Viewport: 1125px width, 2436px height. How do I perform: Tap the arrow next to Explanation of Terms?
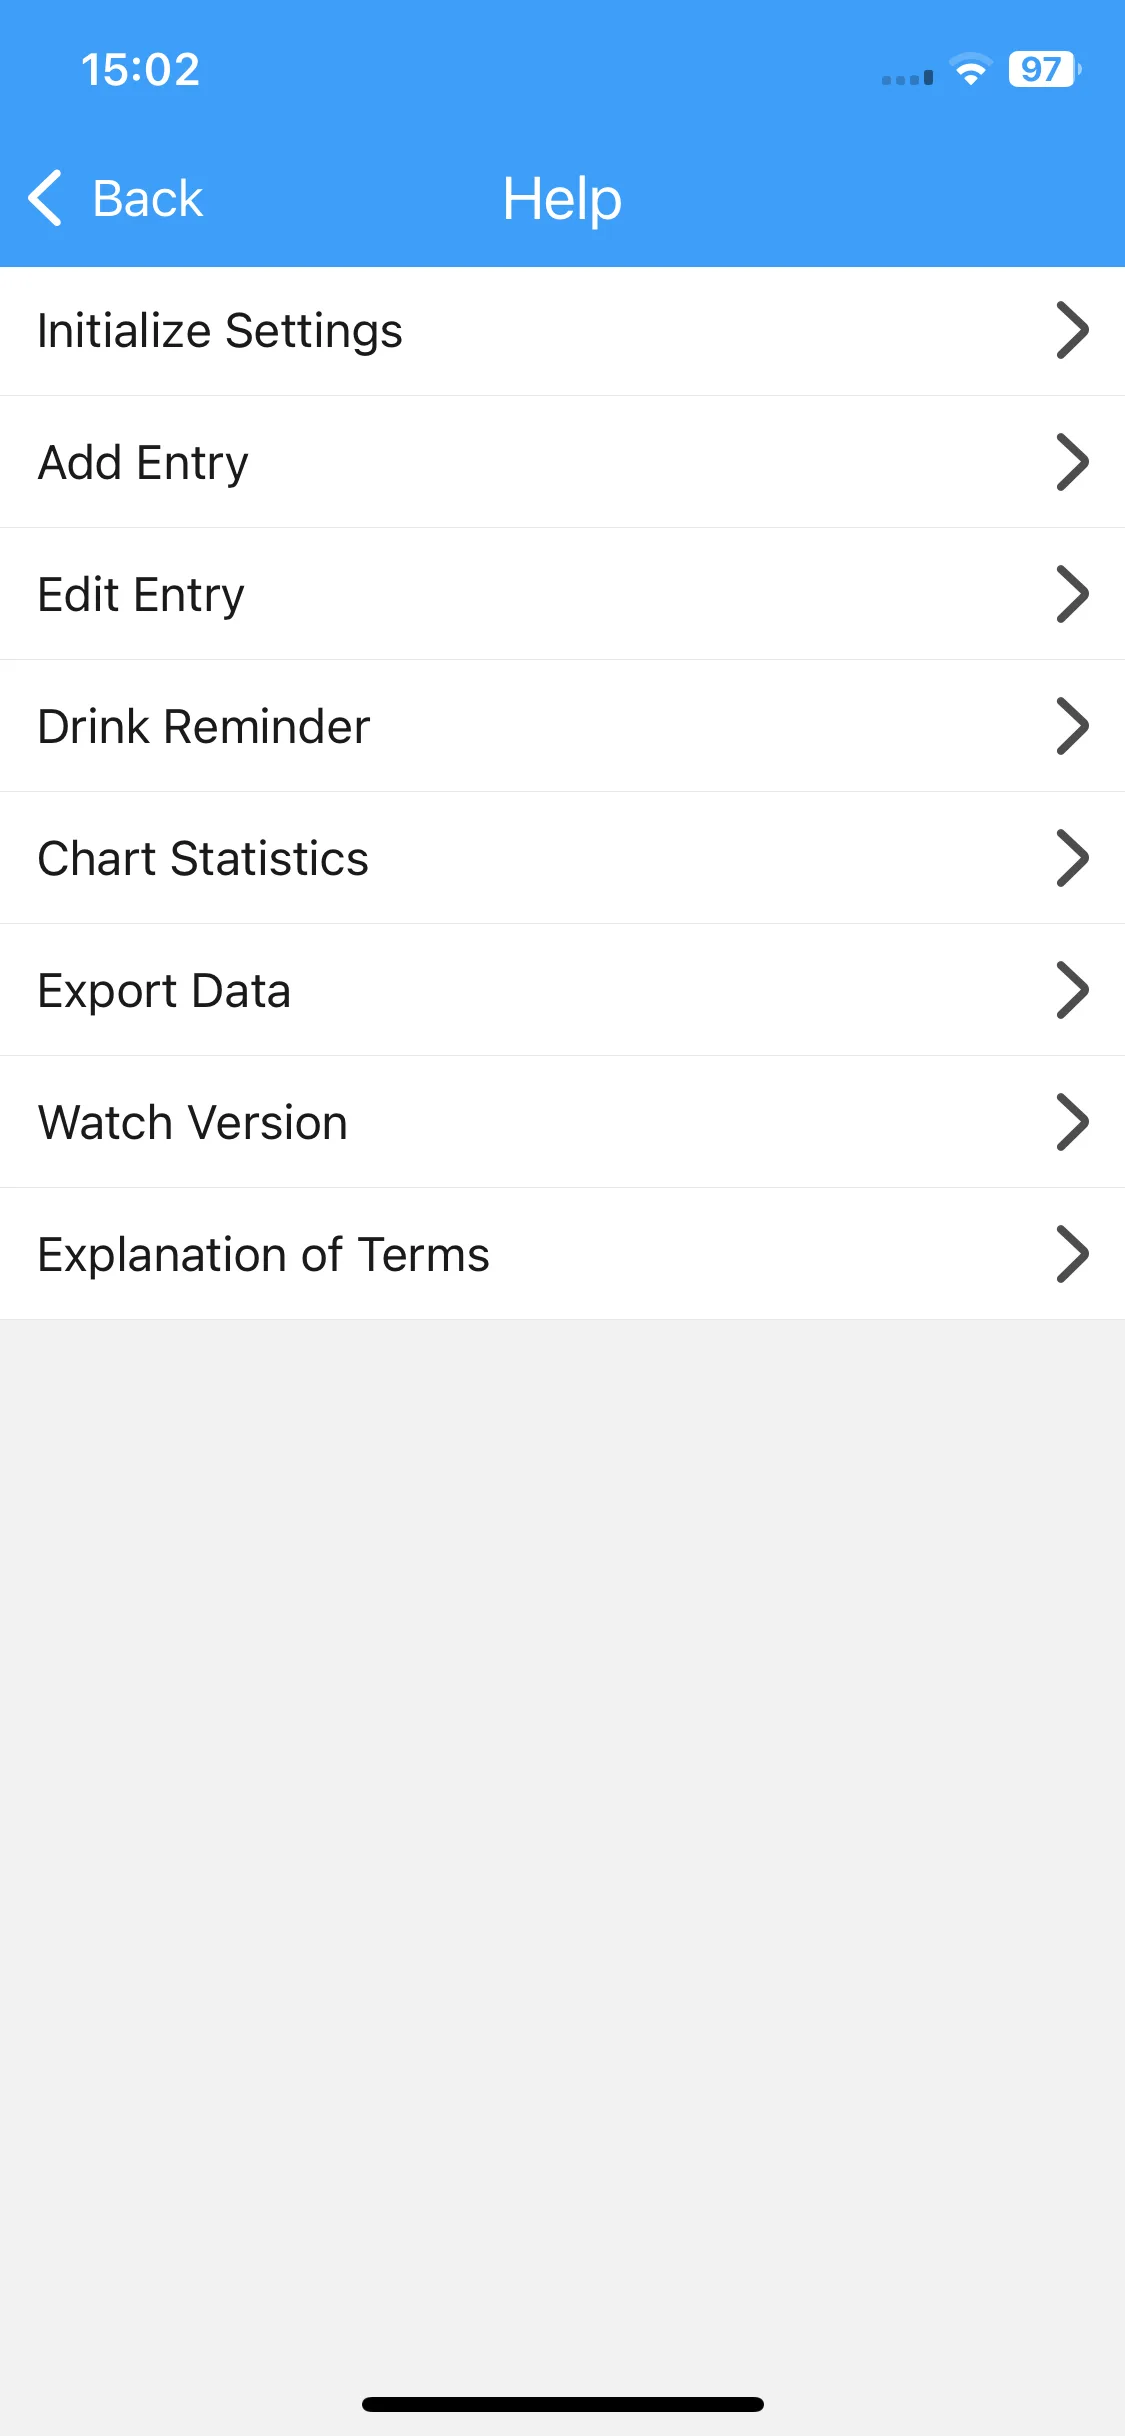click(x=1072, y=1254)
